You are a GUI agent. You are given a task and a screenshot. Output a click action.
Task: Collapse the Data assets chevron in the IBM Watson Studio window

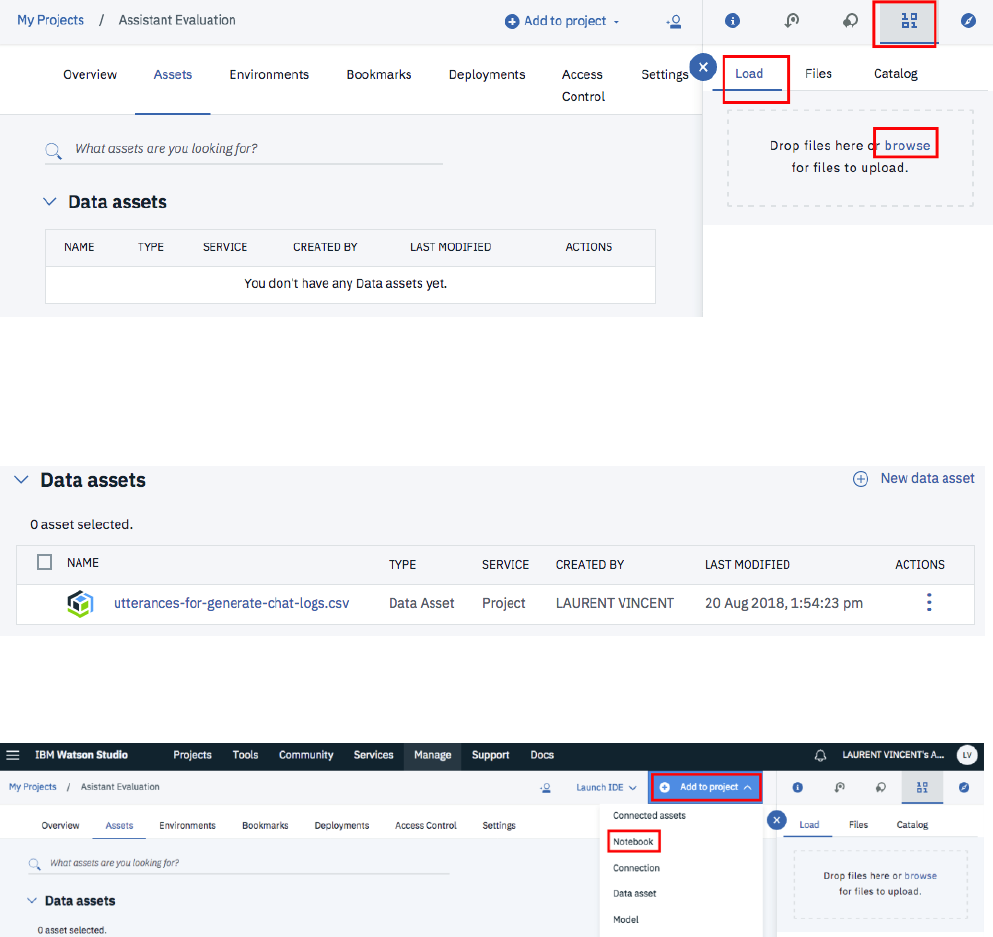32,900
